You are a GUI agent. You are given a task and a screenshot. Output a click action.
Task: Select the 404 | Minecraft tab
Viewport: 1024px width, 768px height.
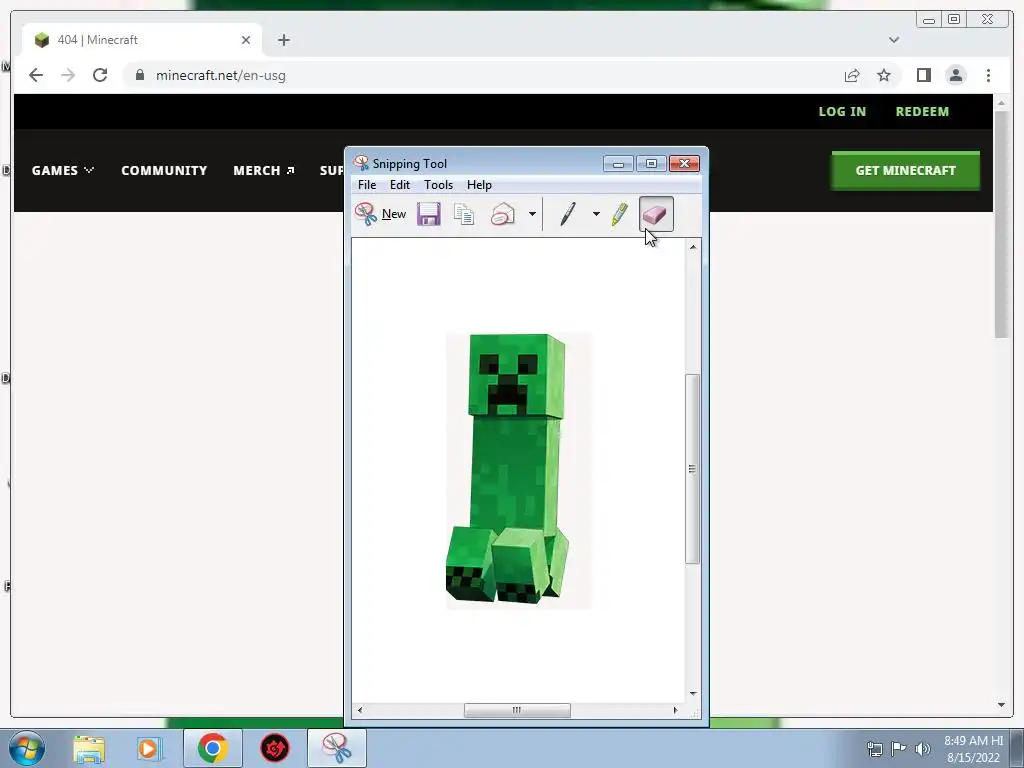click(x=142, y=40)
